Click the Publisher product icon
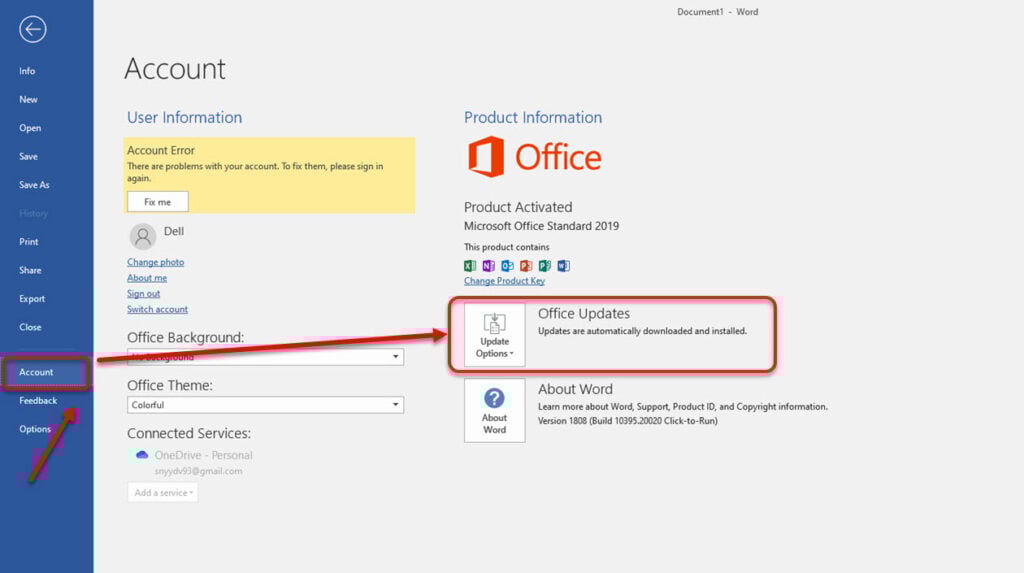Viewport: 1024px width, 573px height. pyautogui.click(x=545, y=265)
